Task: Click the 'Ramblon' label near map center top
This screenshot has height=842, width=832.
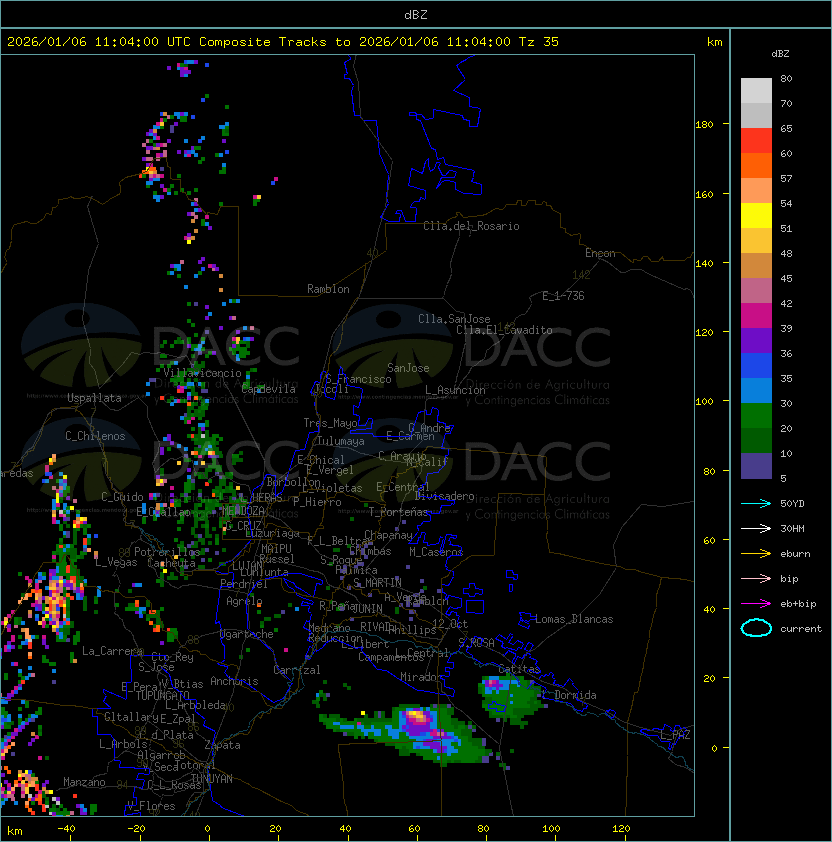Action: coord(328,289)
